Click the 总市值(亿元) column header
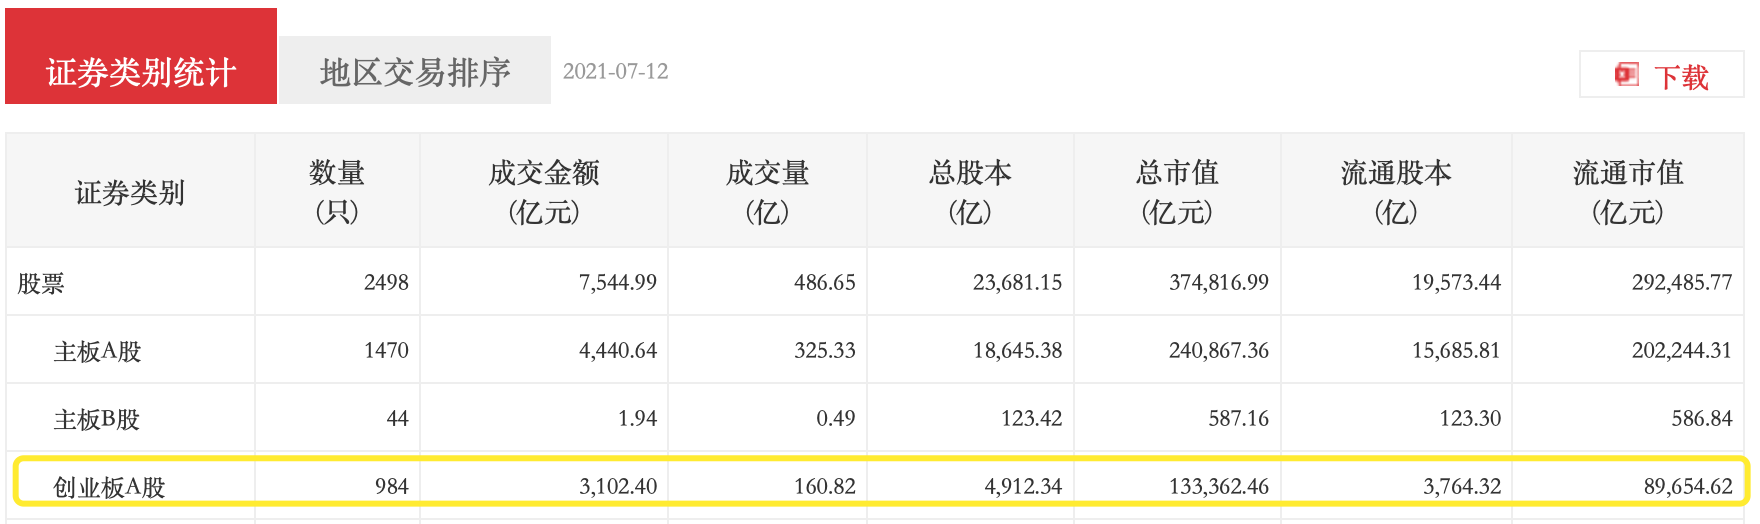The image size is (1760, 524). tap(1177, 192)
